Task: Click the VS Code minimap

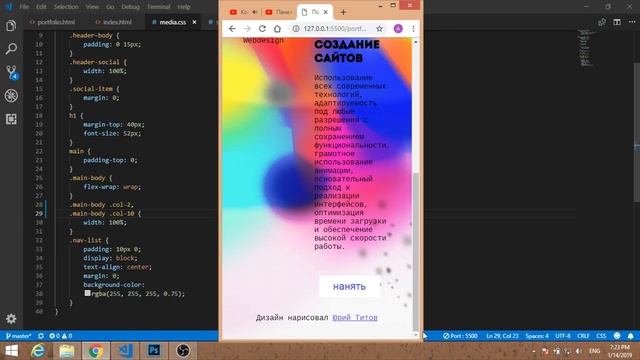Action: (588, 48)
